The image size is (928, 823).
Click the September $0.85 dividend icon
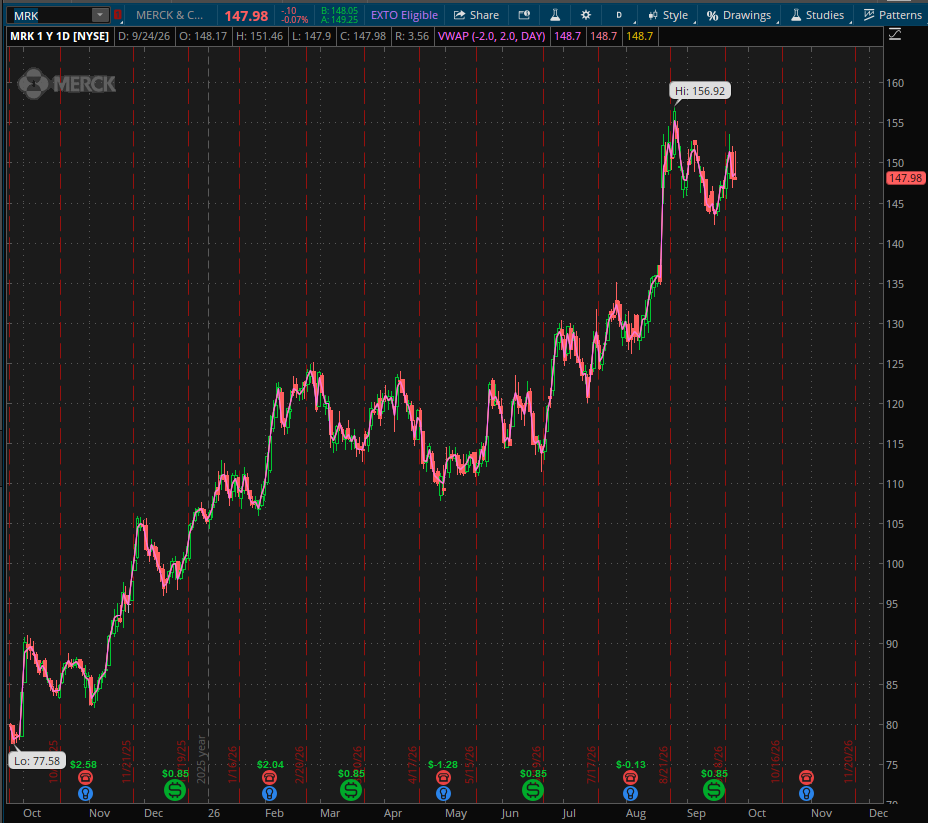pos(714,790)
